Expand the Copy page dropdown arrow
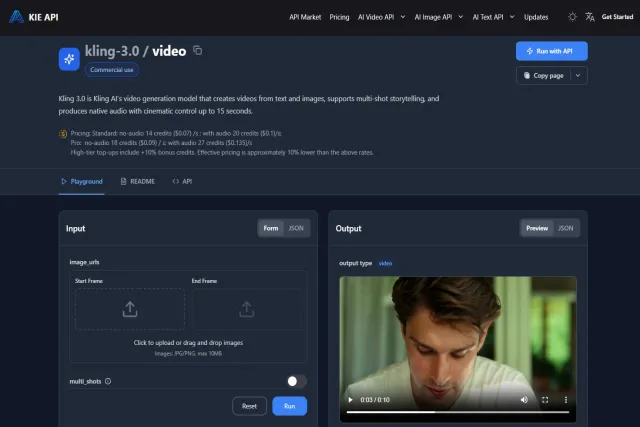This screenshot has width=640, height=427. (x=578, y=76)
